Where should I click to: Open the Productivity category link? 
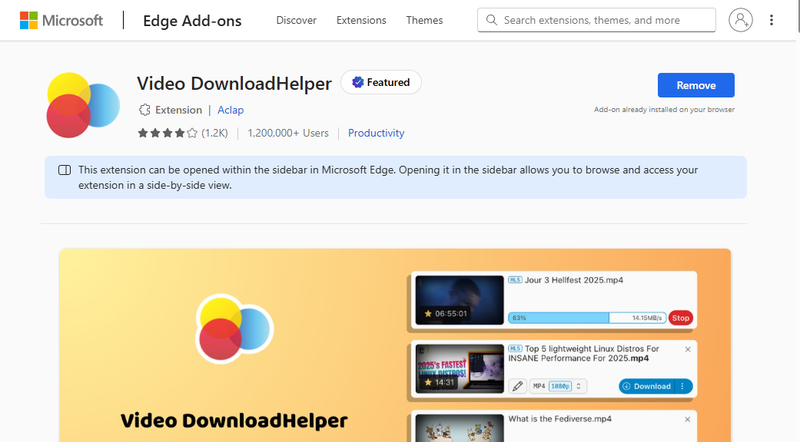pos(376,133)
